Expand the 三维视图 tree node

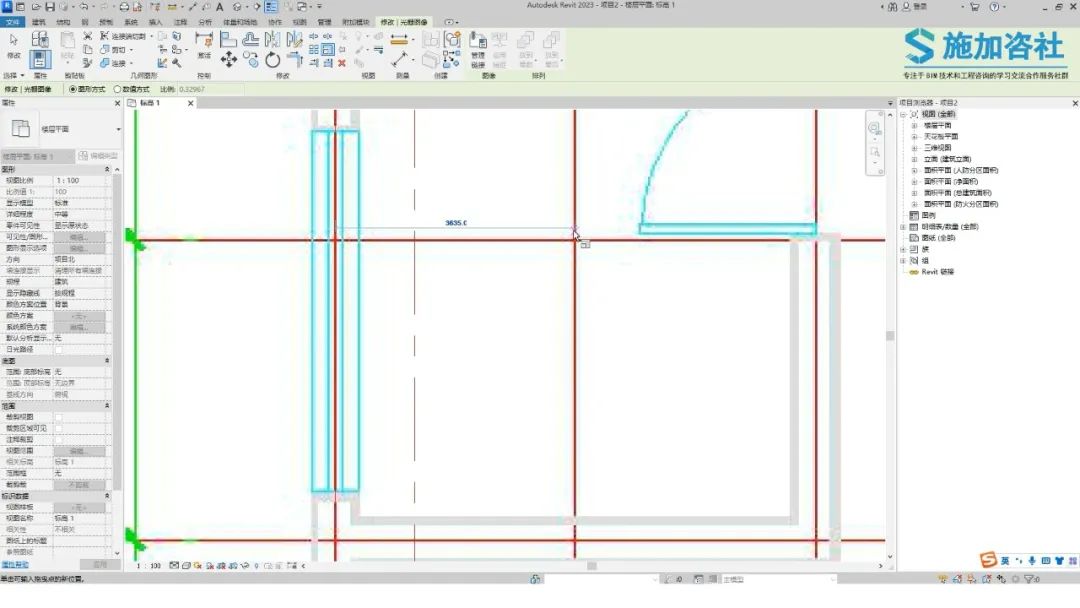[915, 148]
